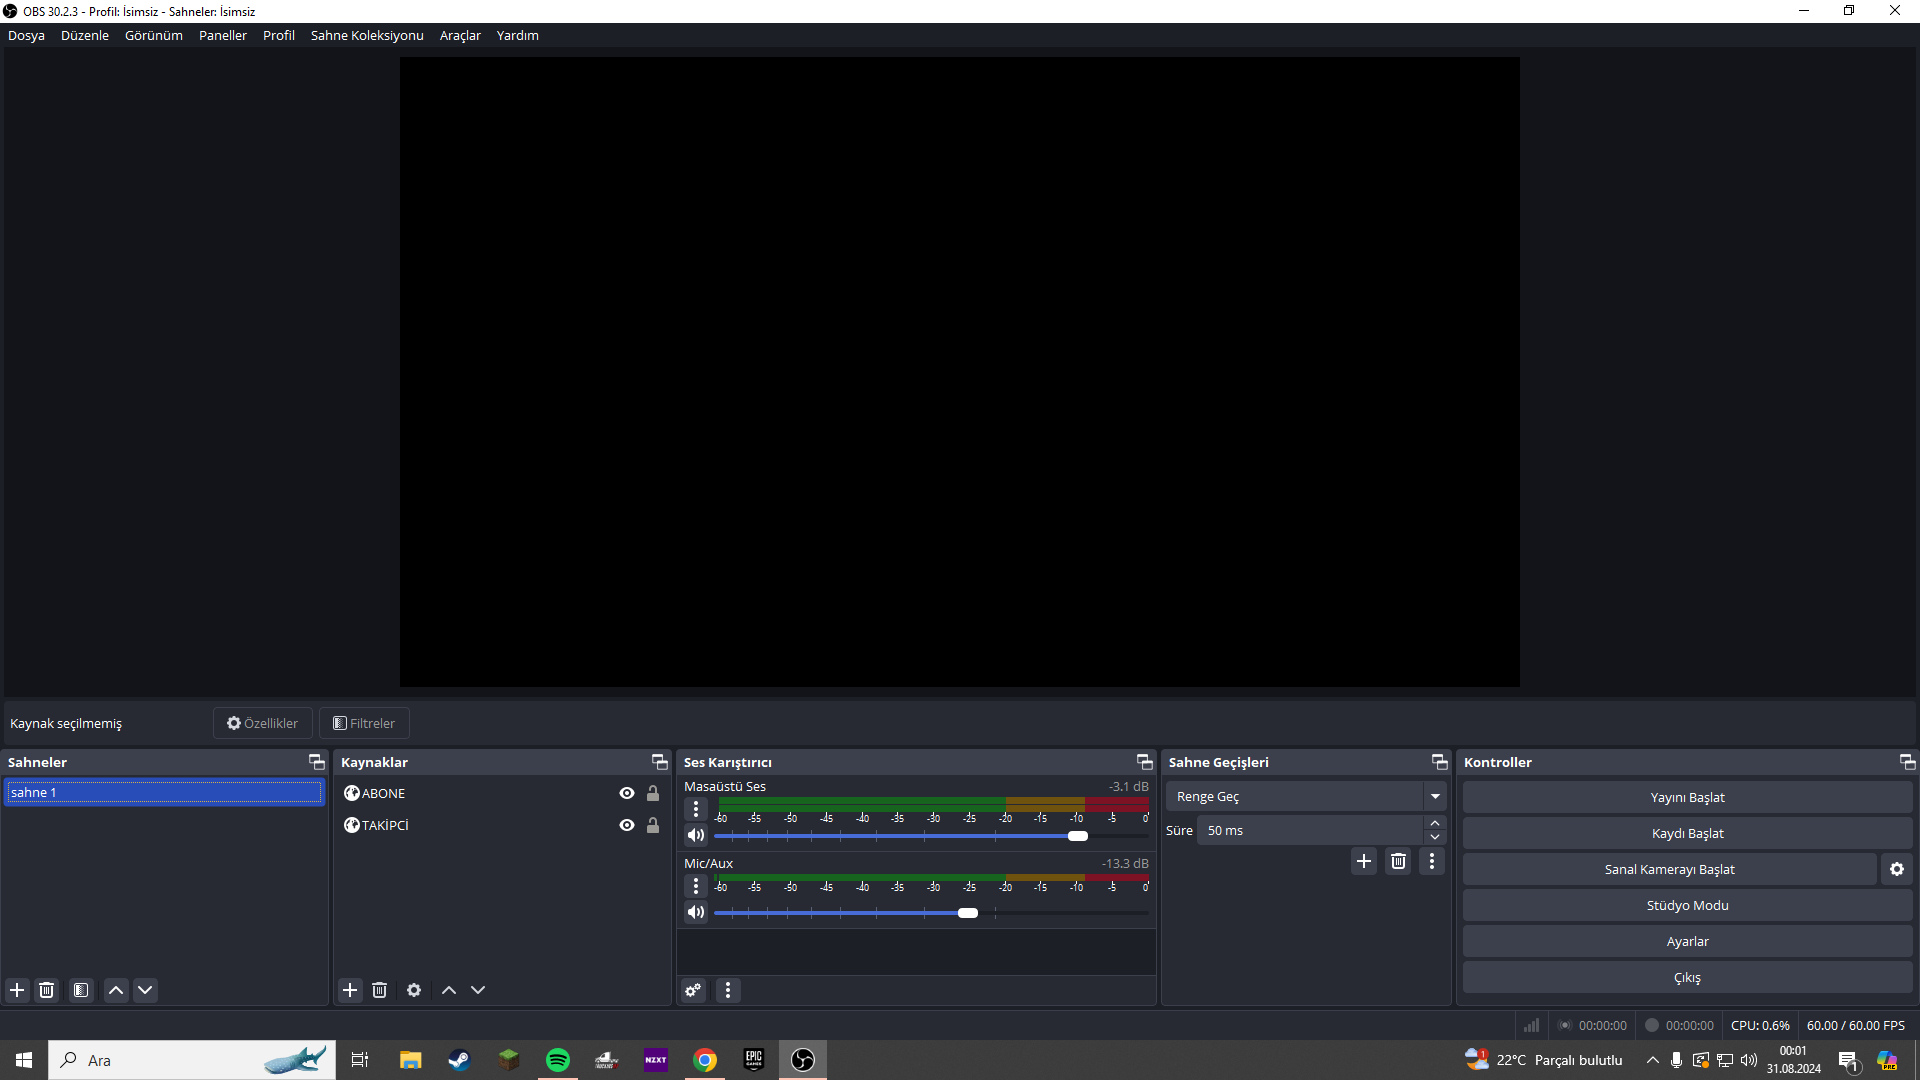Open virtual camera settings gear
Image resolution: width=1920 pixels, height=1080 pixels.
tap(1897, 869)
